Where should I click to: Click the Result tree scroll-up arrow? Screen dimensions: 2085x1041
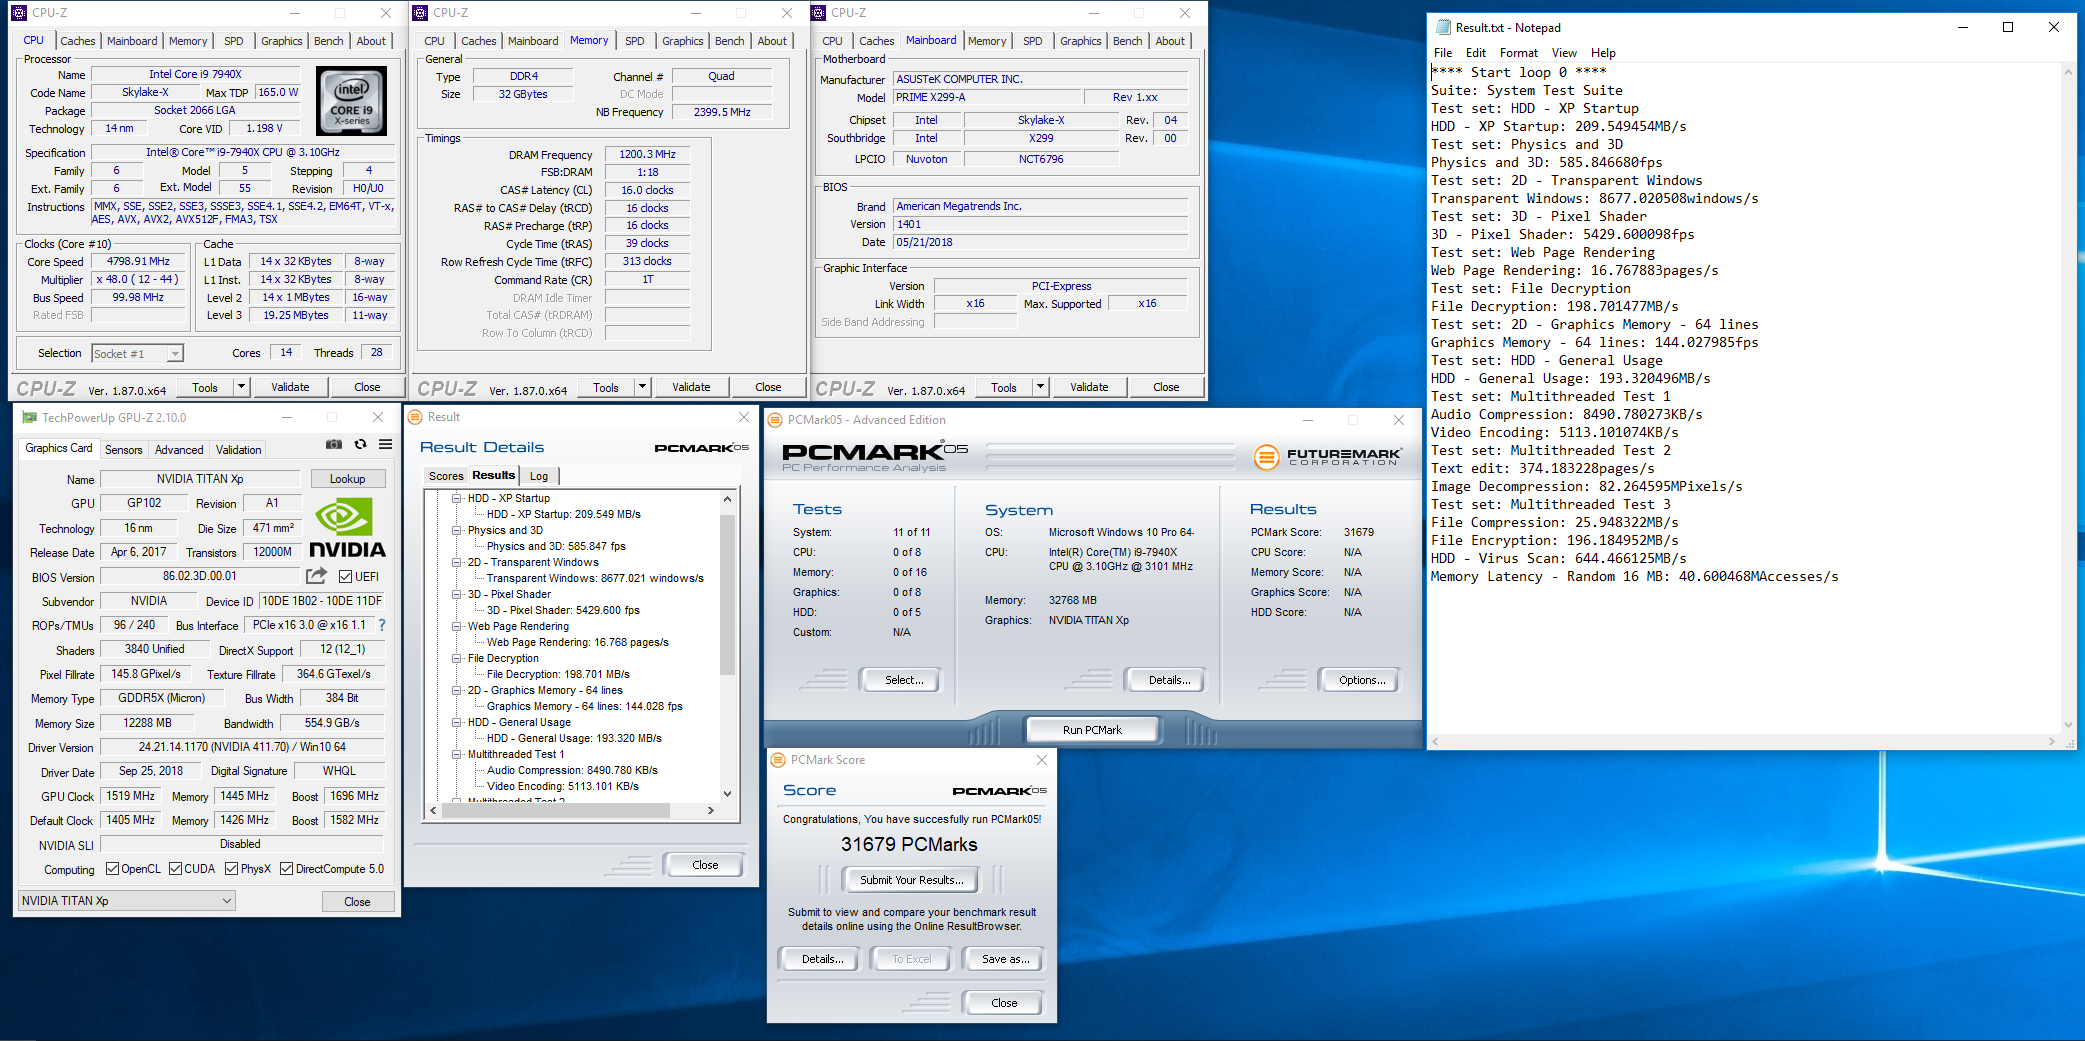point(727,499)
